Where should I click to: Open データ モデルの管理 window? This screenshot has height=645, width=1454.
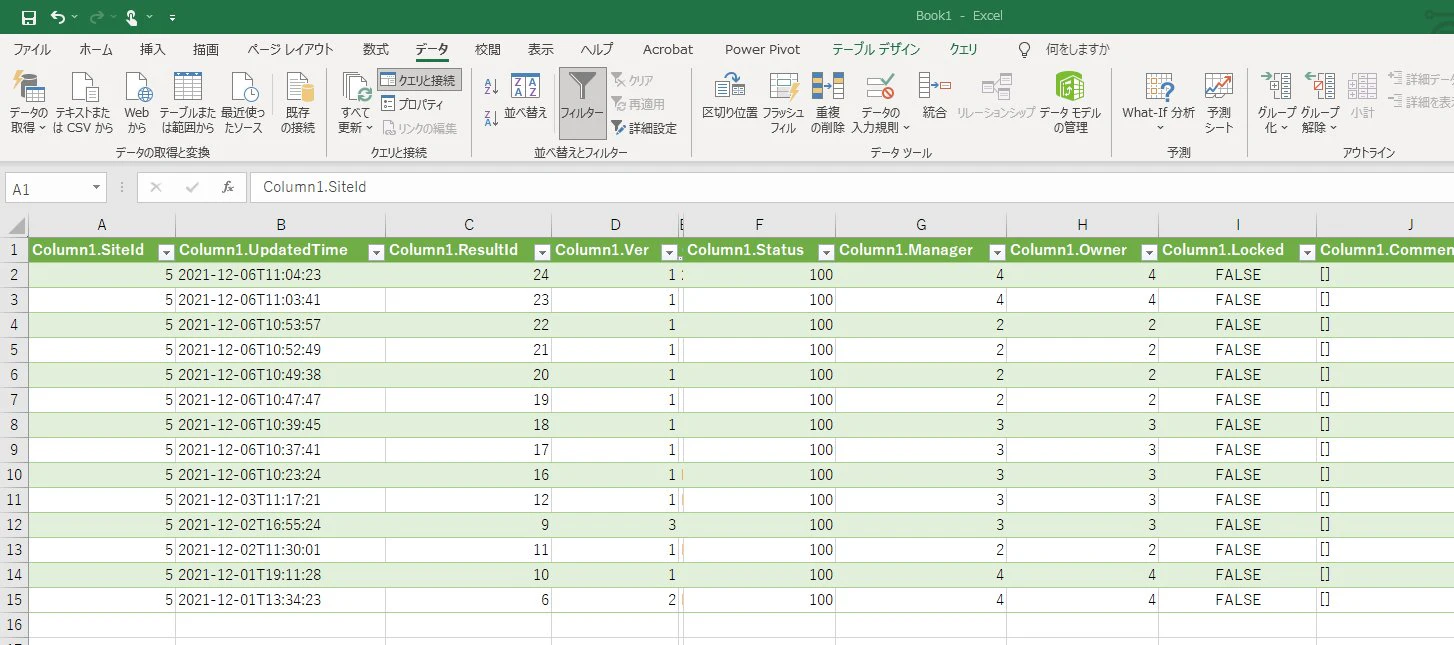point(1070,103)
